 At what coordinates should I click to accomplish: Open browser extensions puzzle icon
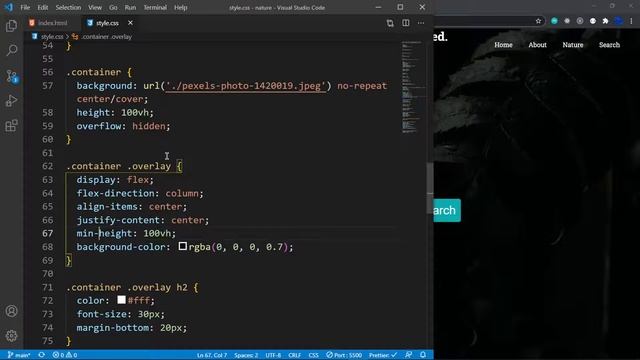pos(606,21)
